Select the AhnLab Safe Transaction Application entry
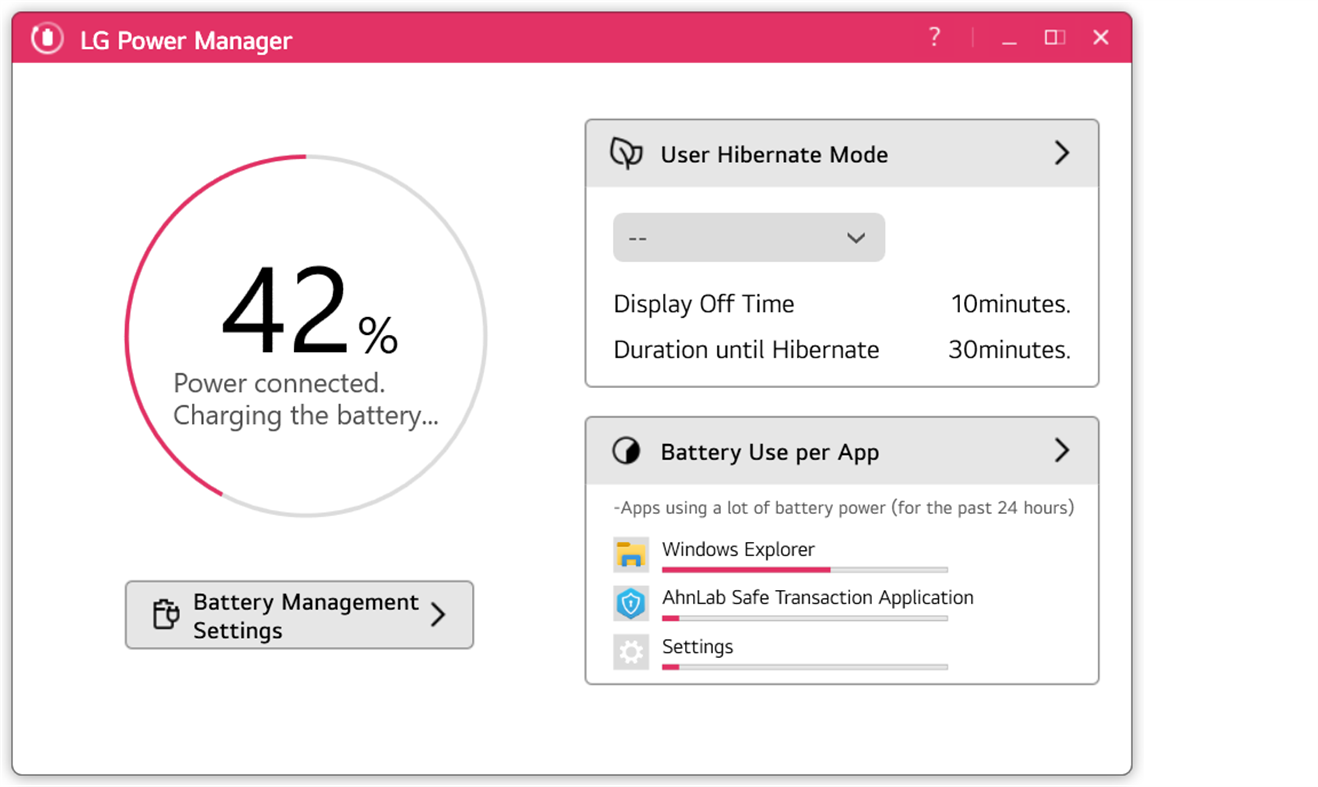 coord(817,598)
